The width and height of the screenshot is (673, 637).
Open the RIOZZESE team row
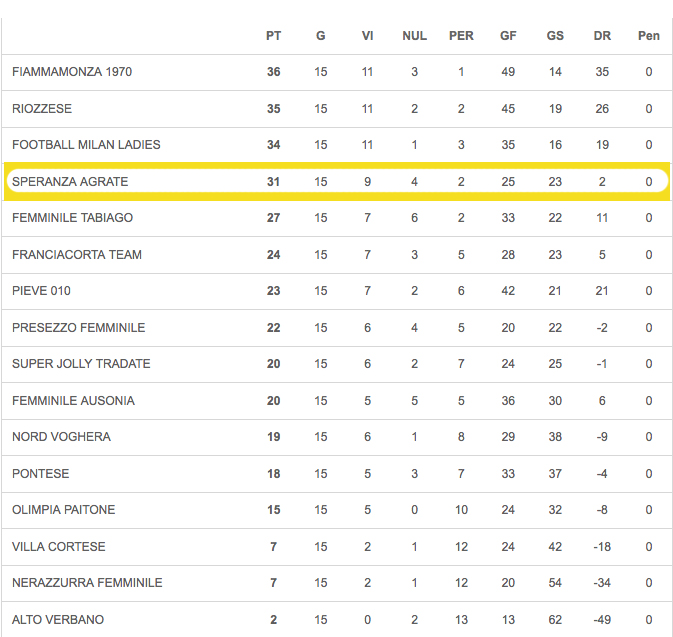pos(42,109)
